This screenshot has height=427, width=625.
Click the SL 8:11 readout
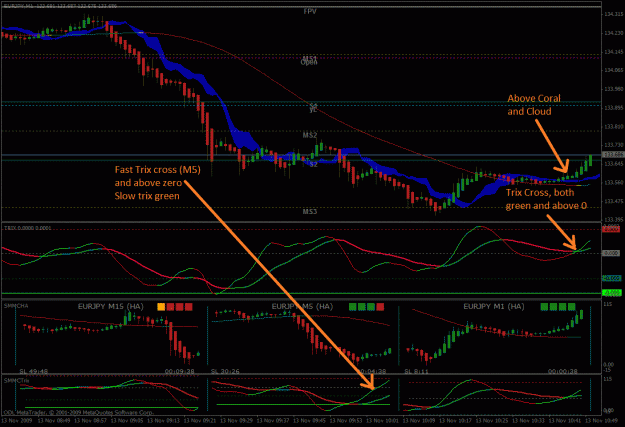coord(417,371)
